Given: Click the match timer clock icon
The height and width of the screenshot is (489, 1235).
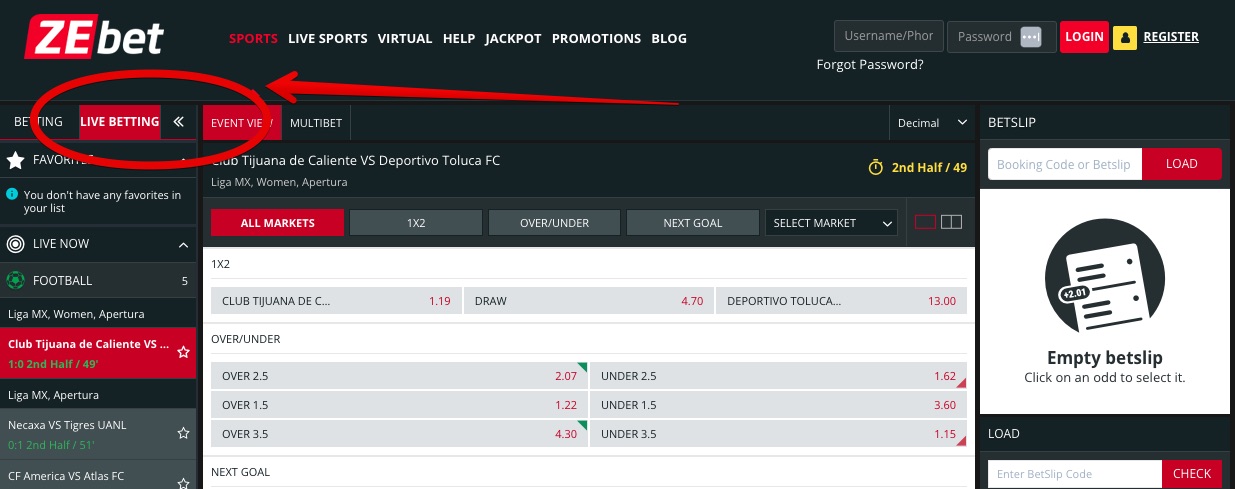Looking at the screenshot, I should 876,167.
